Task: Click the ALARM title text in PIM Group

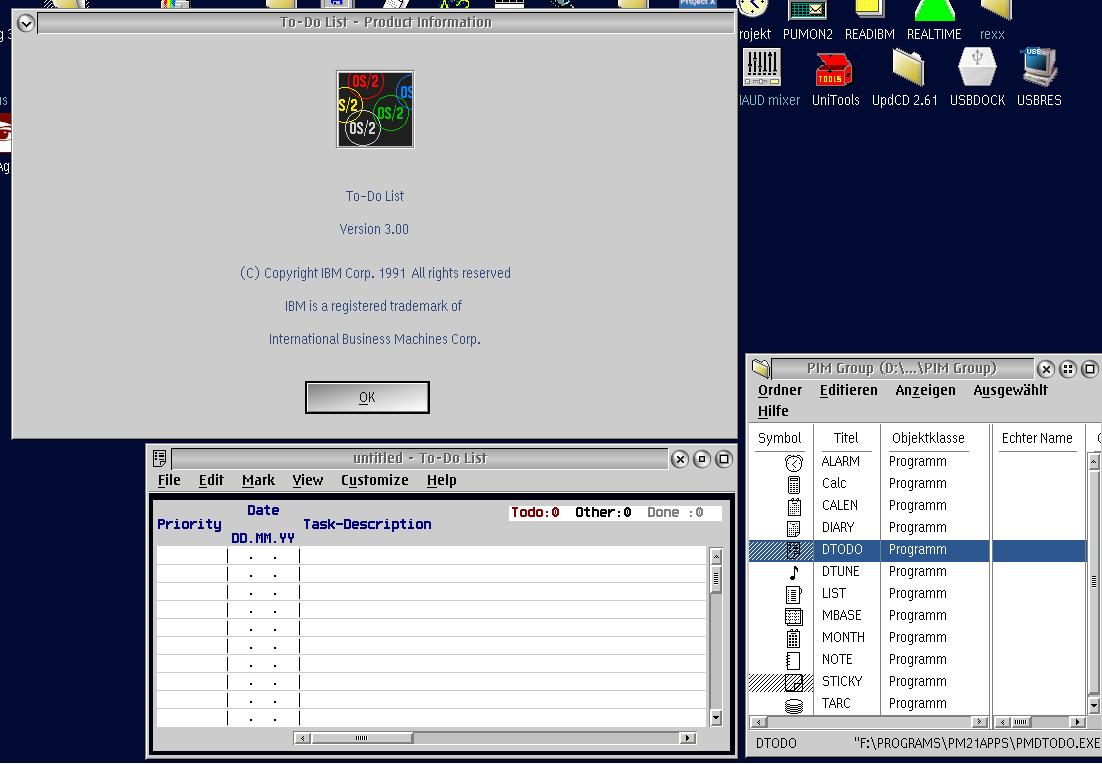Action: click(841, 461)
